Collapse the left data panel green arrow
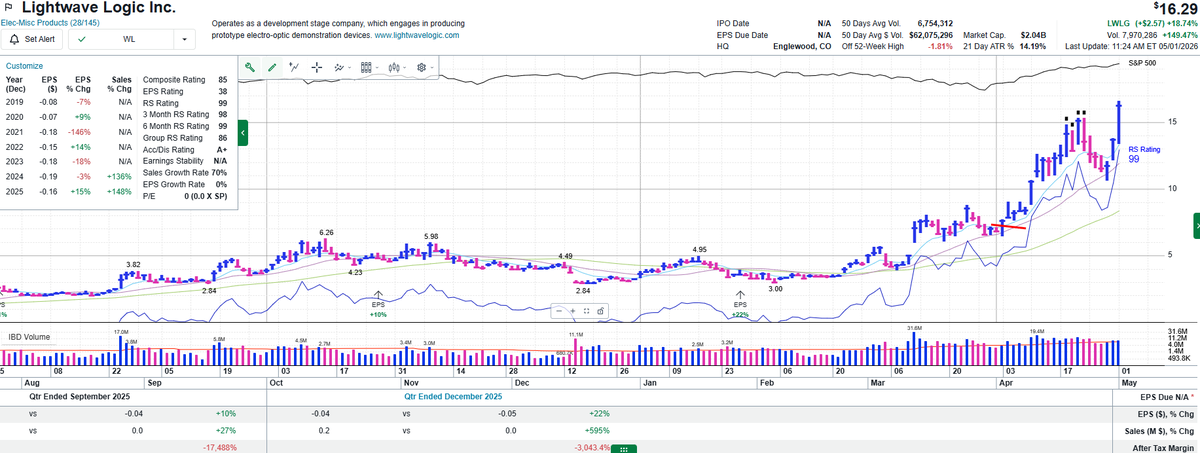 (x=243, y=133)
